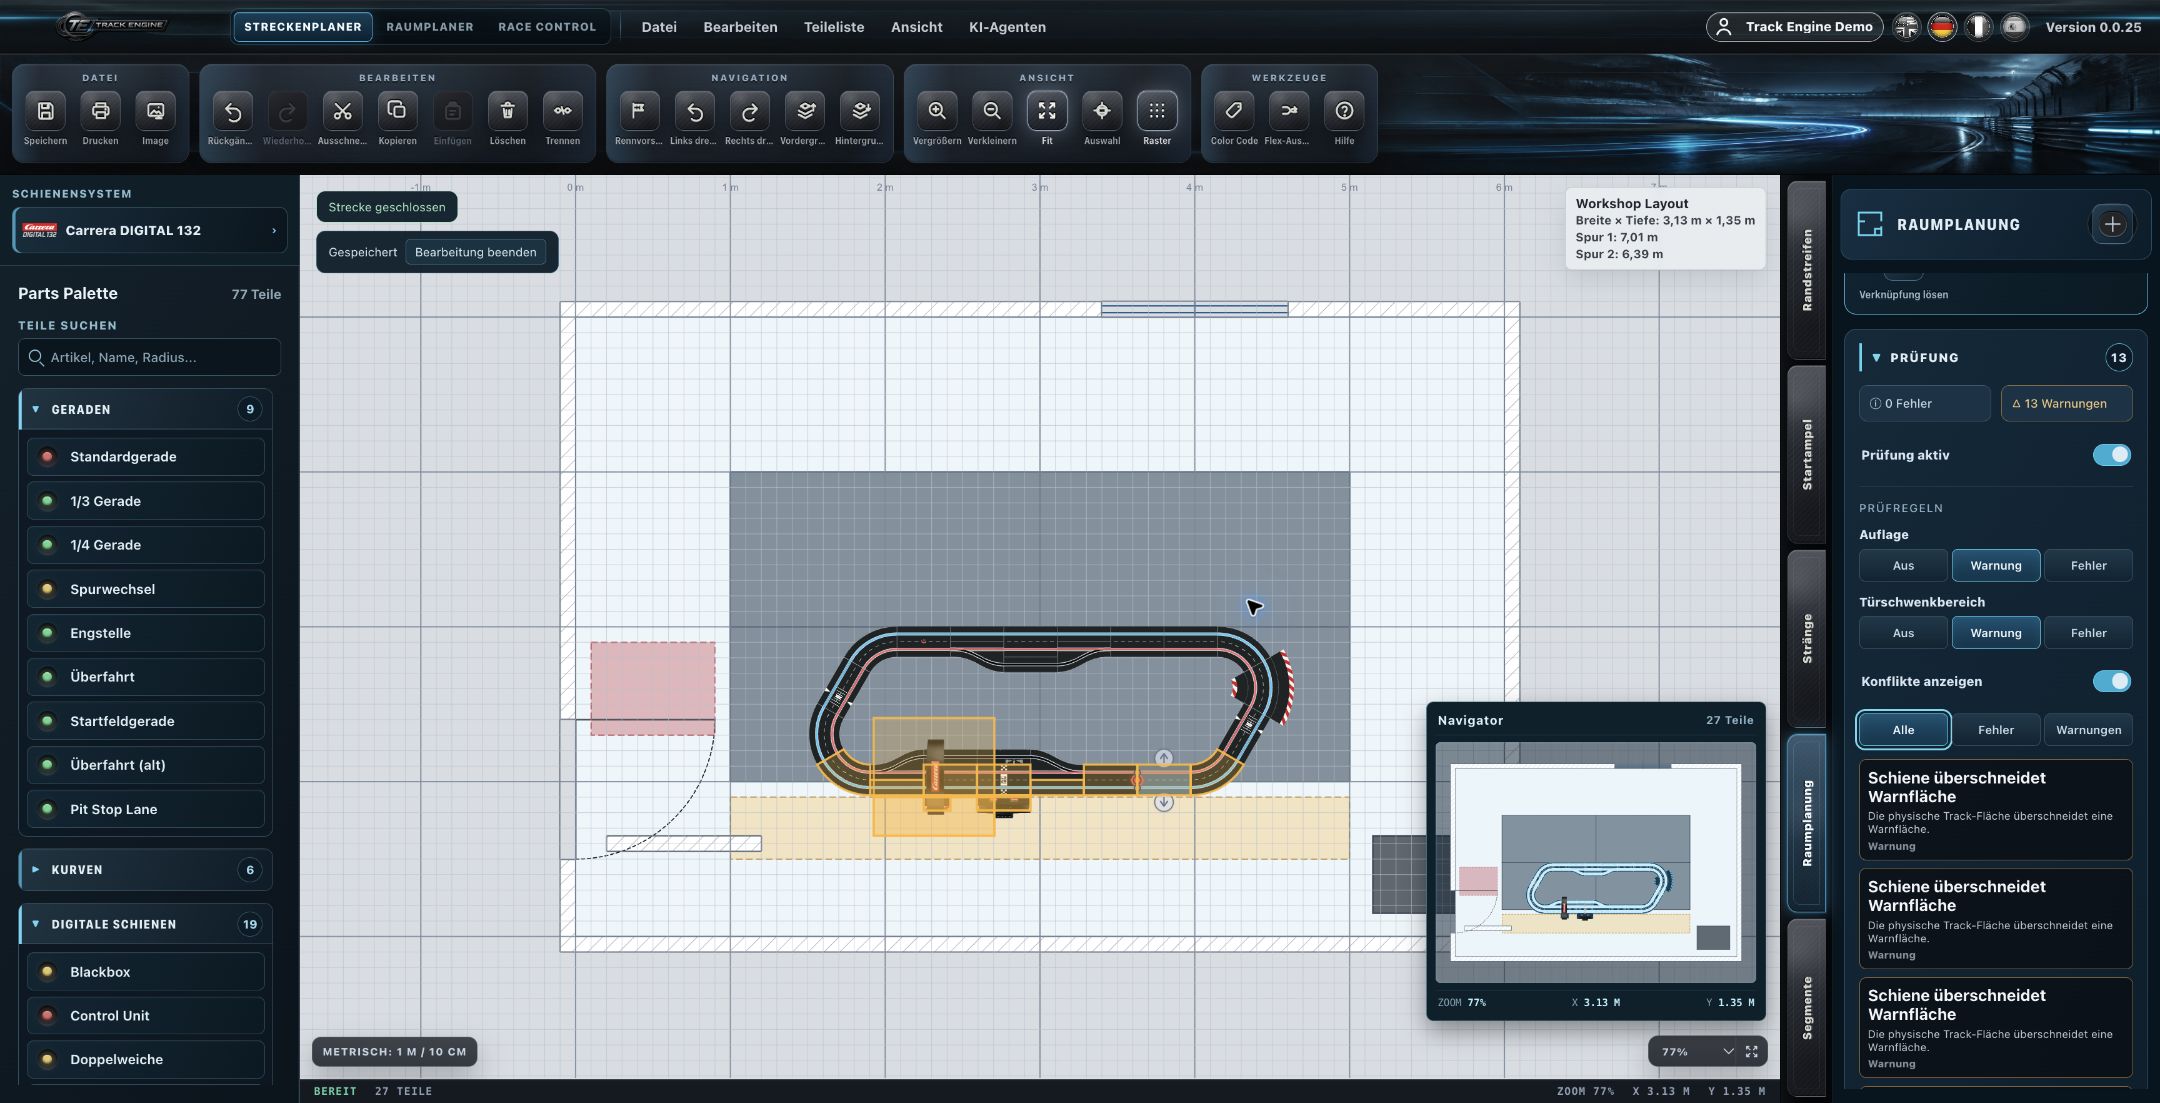The image size is (2160, 1103).
Task: Open the Hilfe help icon
Action: click(1344, 111)
